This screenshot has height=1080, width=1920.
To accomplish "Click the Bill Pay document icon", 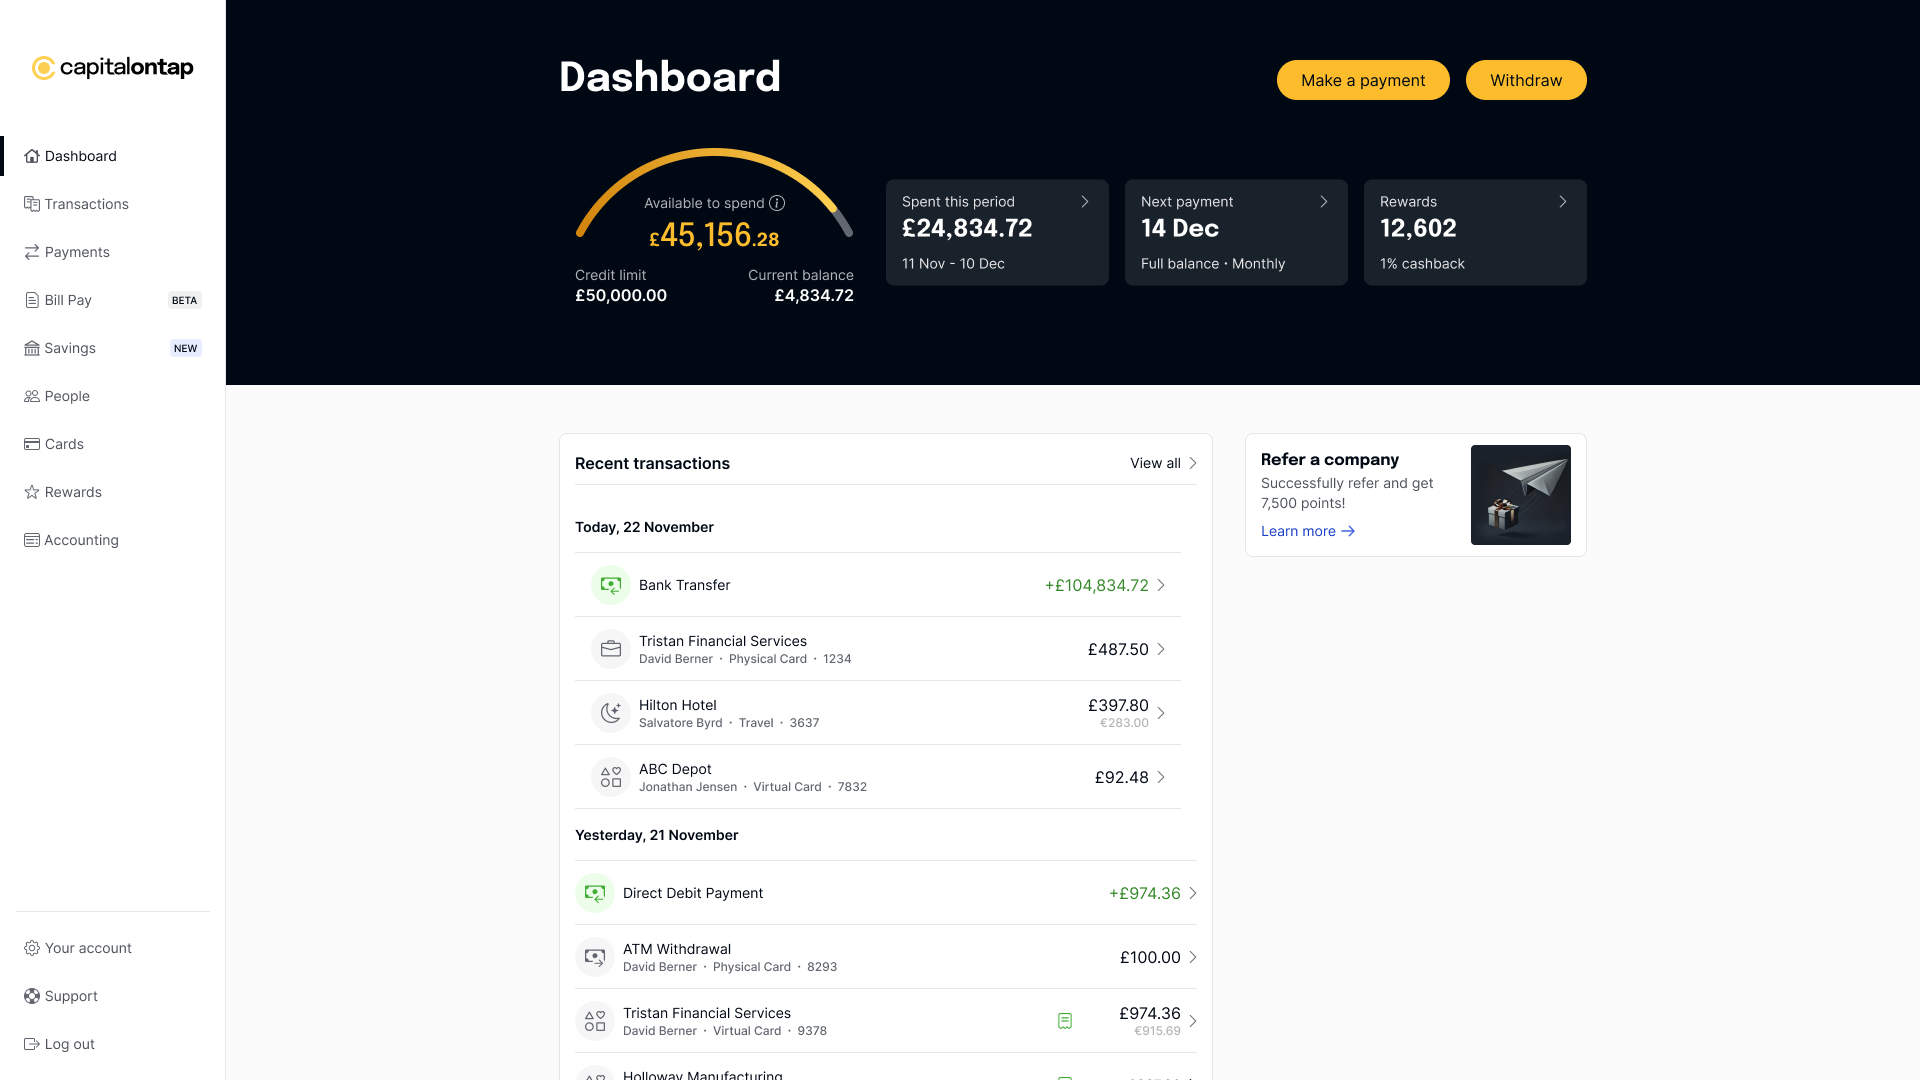I will point(32,300).
